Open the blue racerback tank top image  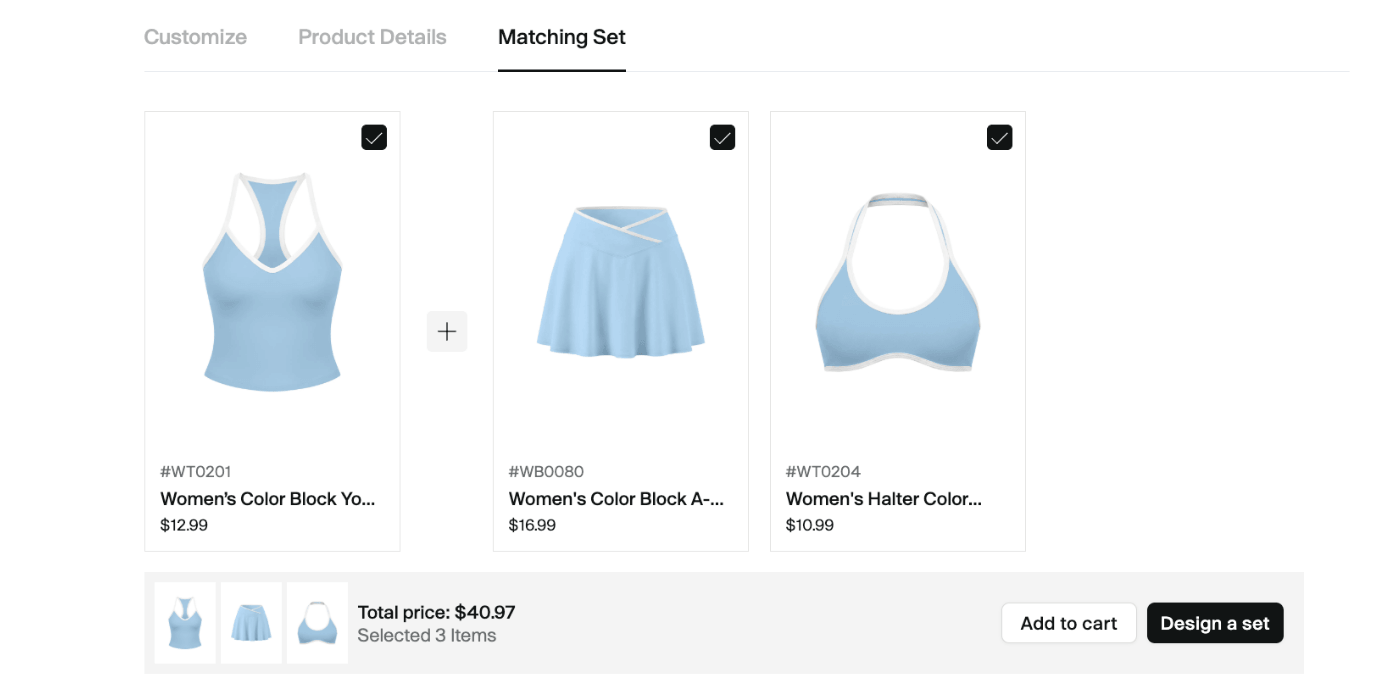tap(272, 282)
